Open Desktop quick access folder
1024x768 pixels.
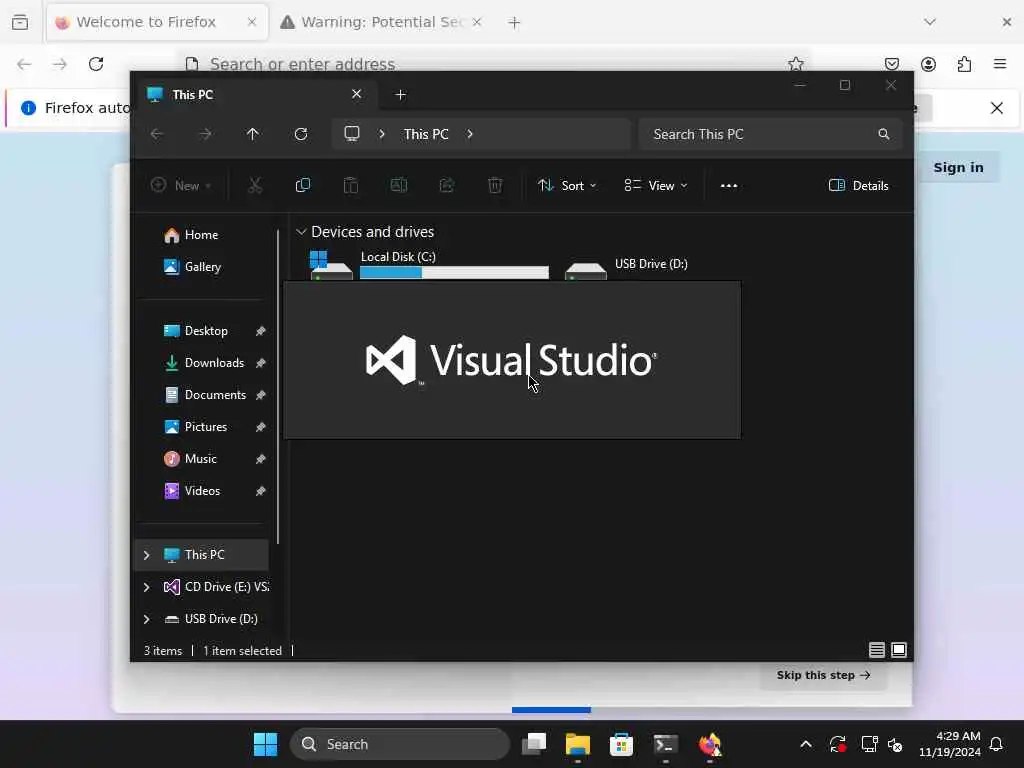206,330
